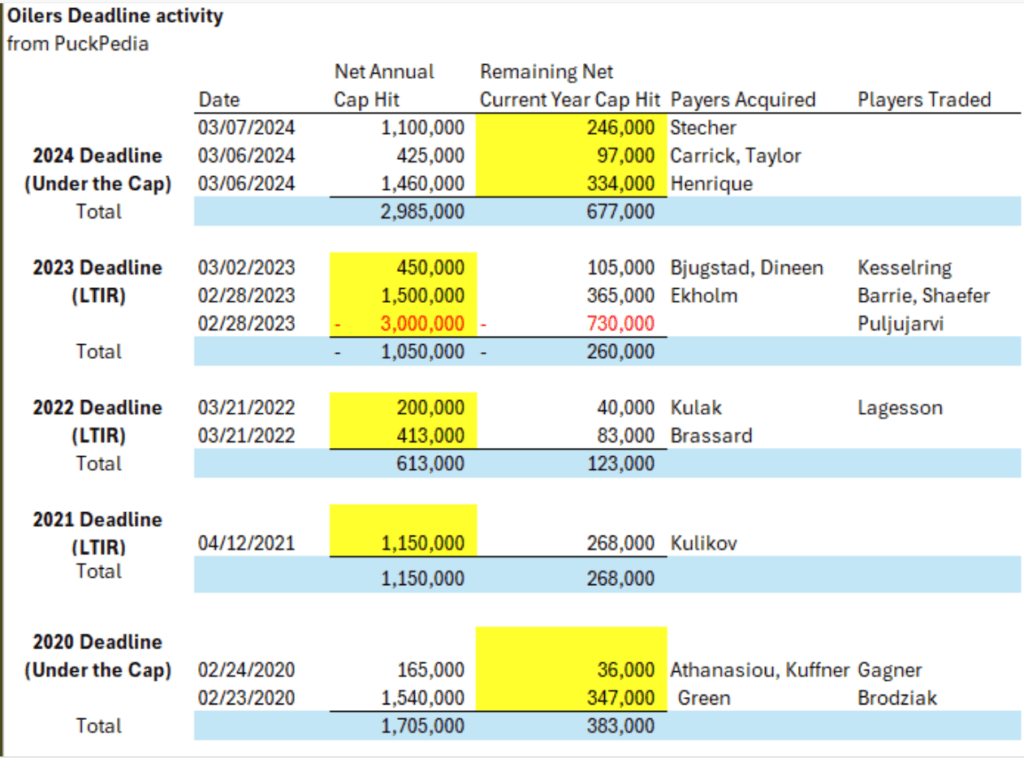Click the Lagesson traded player cell

(x=900, y=407)
